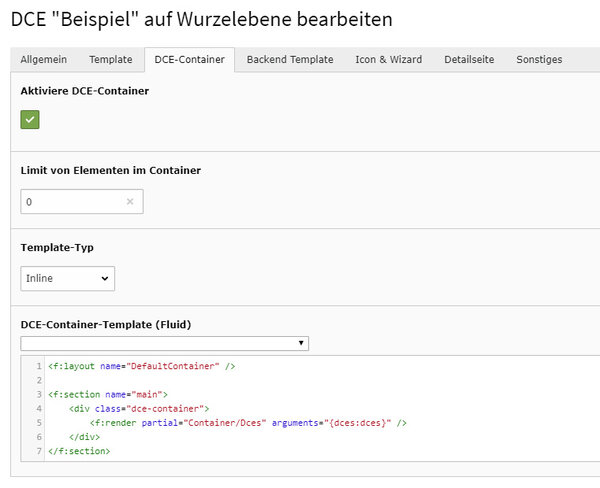Screen dimensions: 600x488
Task: Open the Template tab
Action: coord(111,59)
